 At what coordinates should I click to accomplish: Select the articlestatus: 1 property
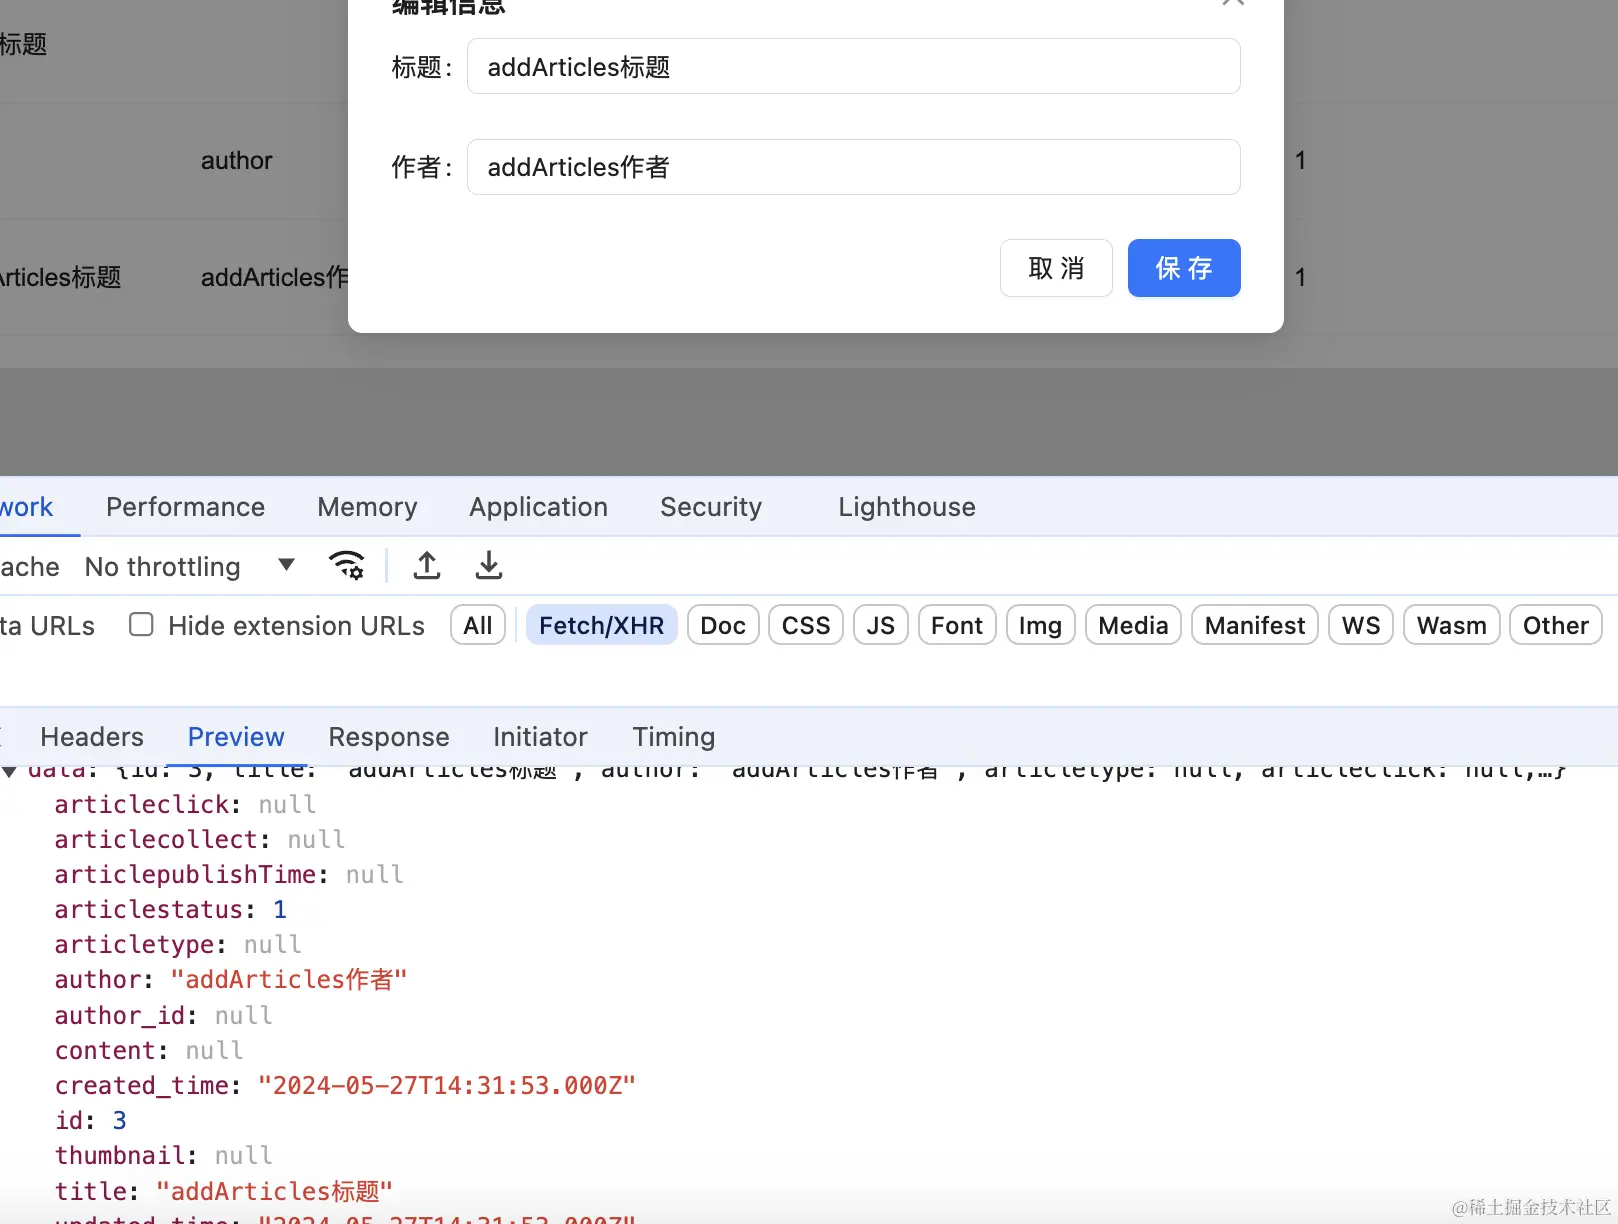[x=171, y=909]
